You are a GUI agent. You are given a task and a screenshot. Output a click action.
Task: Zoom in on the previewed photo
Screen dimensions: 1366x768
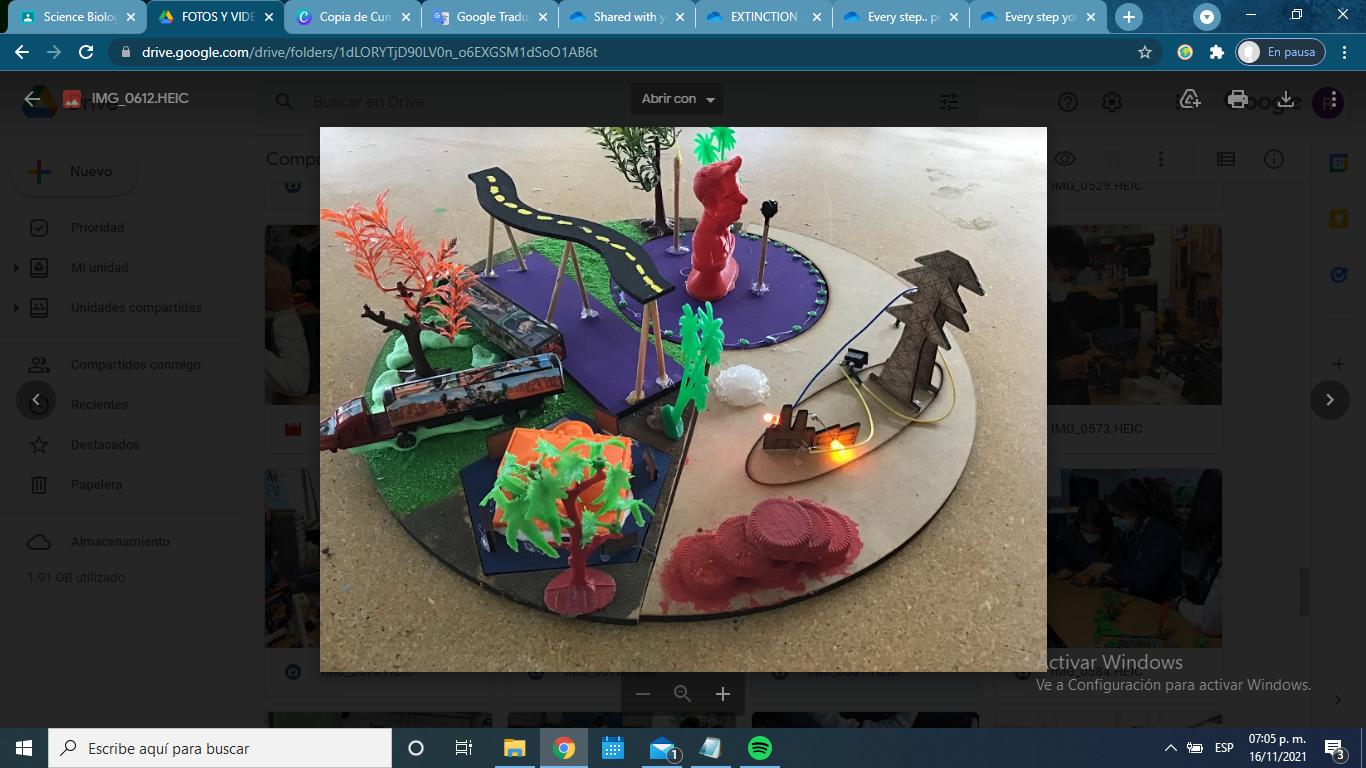[723, 694]
